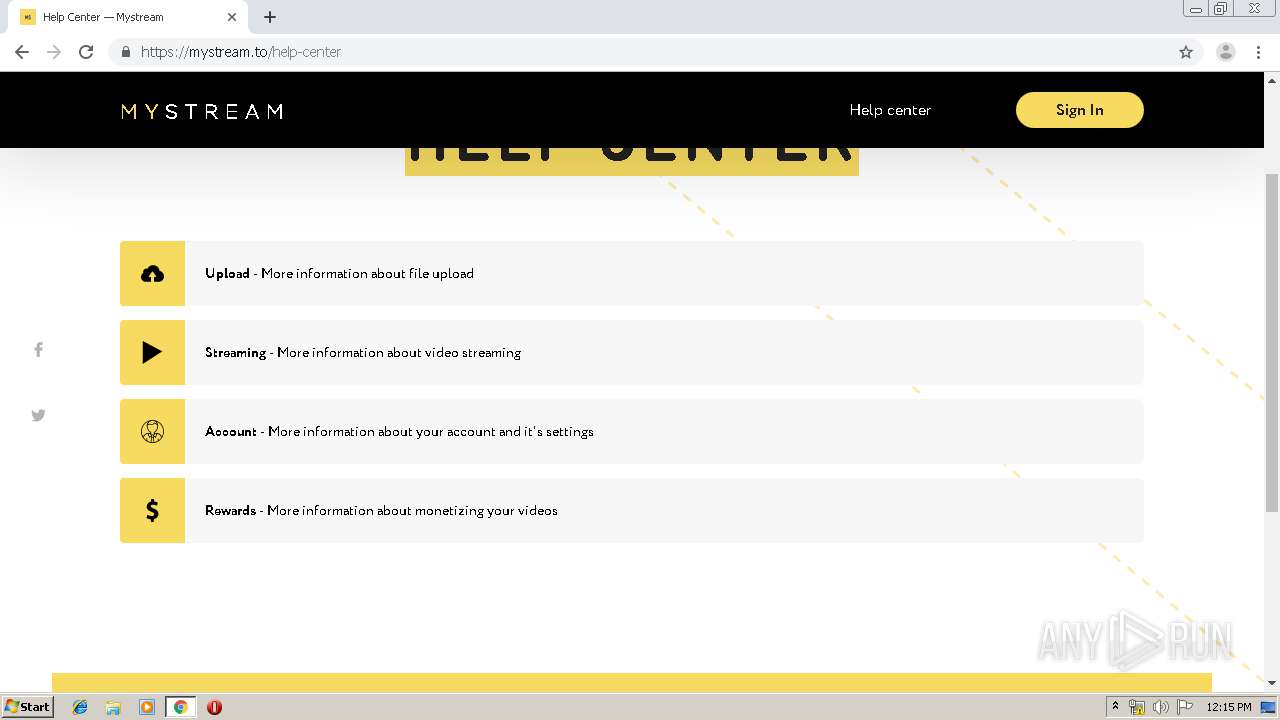Click the Account user icon
The image size is (1280, 720).
pyautogui.click(x=152, y=431)
